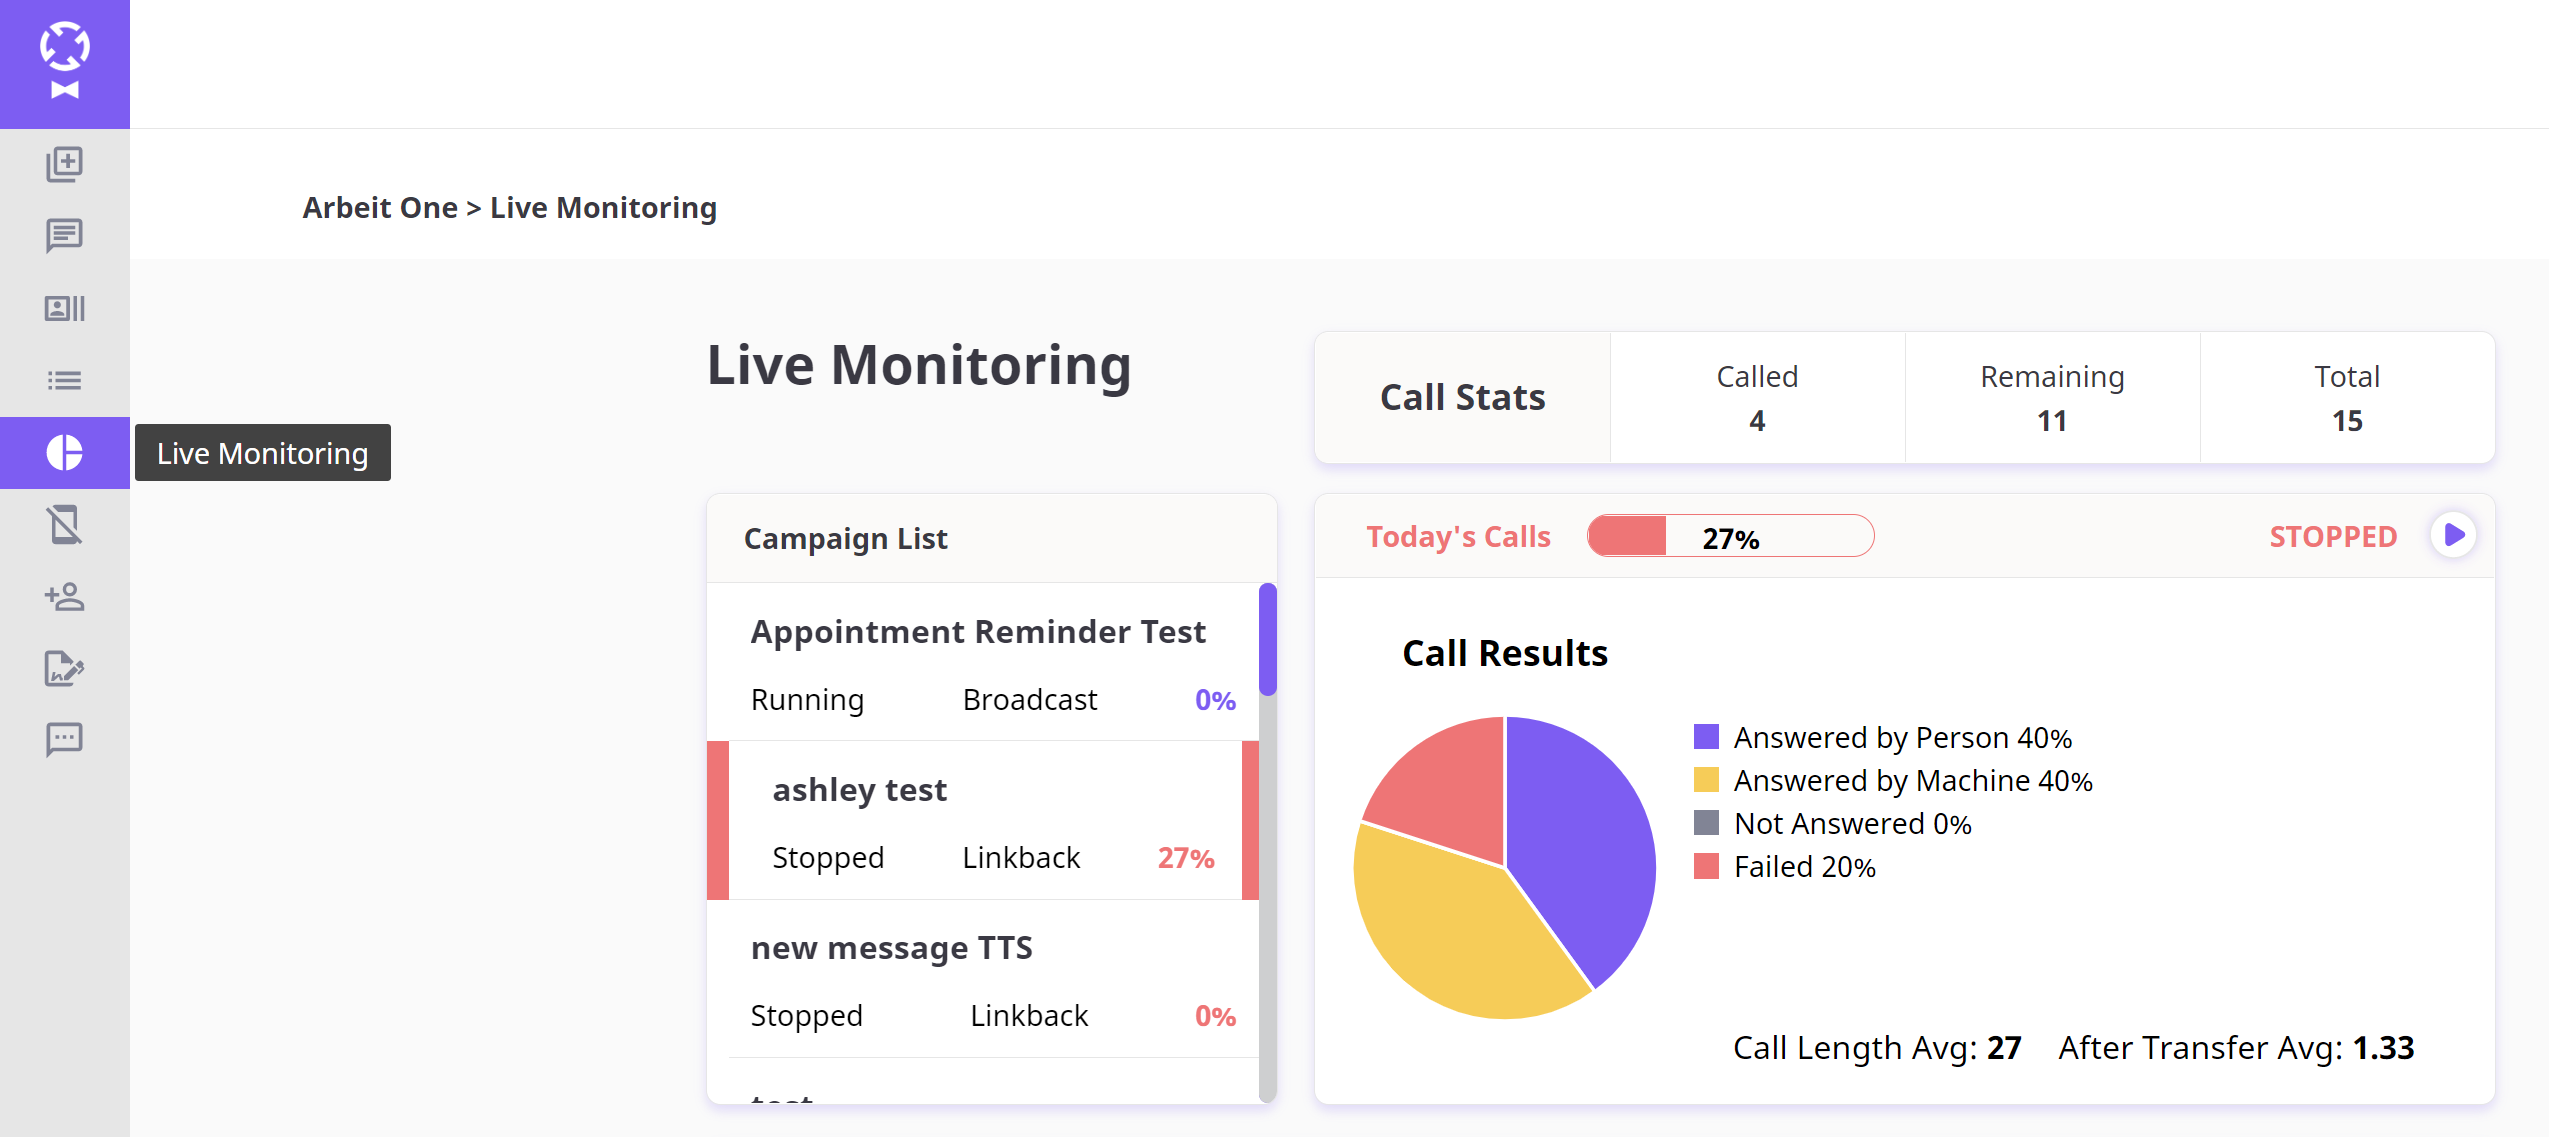The image size is (2549, 1137).
Task: Open the do-not-call phone blocked icon
Action: pyautogui.click(x=65, y=525)
